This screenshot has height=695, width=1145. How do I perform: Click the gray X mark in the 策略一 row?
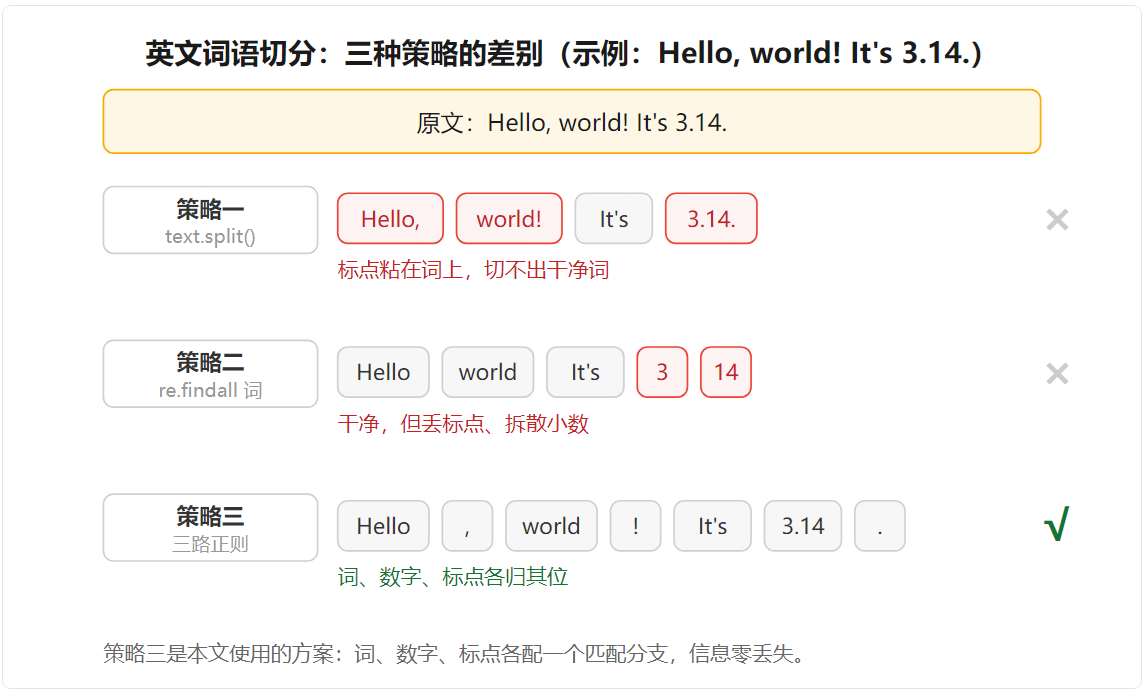[x=1057, y=220]
